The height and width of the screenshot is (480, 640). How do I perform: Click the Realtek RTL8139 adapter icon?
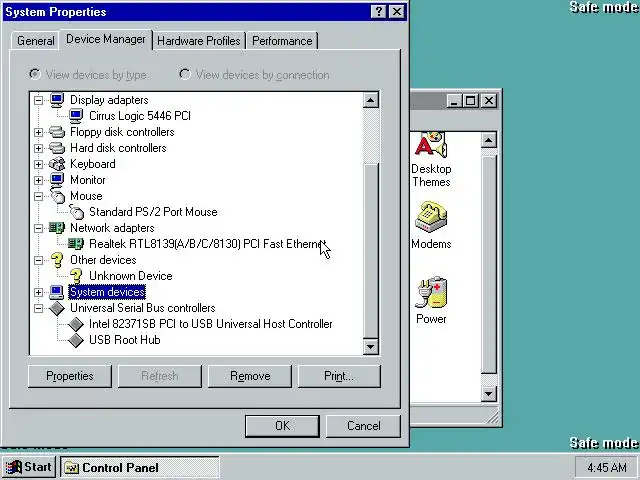click(x=76, y=244)
